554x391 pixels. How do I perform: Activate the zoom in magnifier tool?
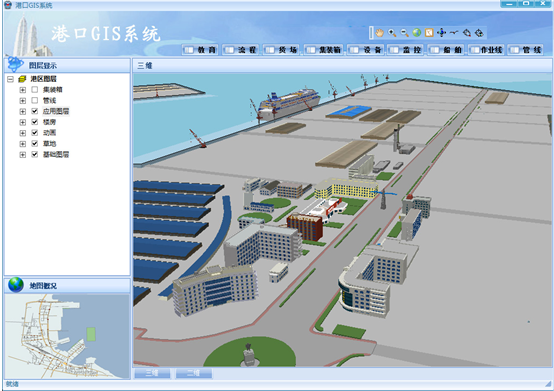(392, 33)
